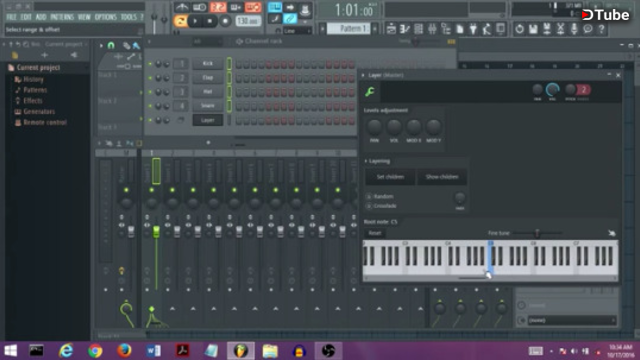
Task: Click the Play transport button
Action: pyautogui.click(x=195, y=21)
